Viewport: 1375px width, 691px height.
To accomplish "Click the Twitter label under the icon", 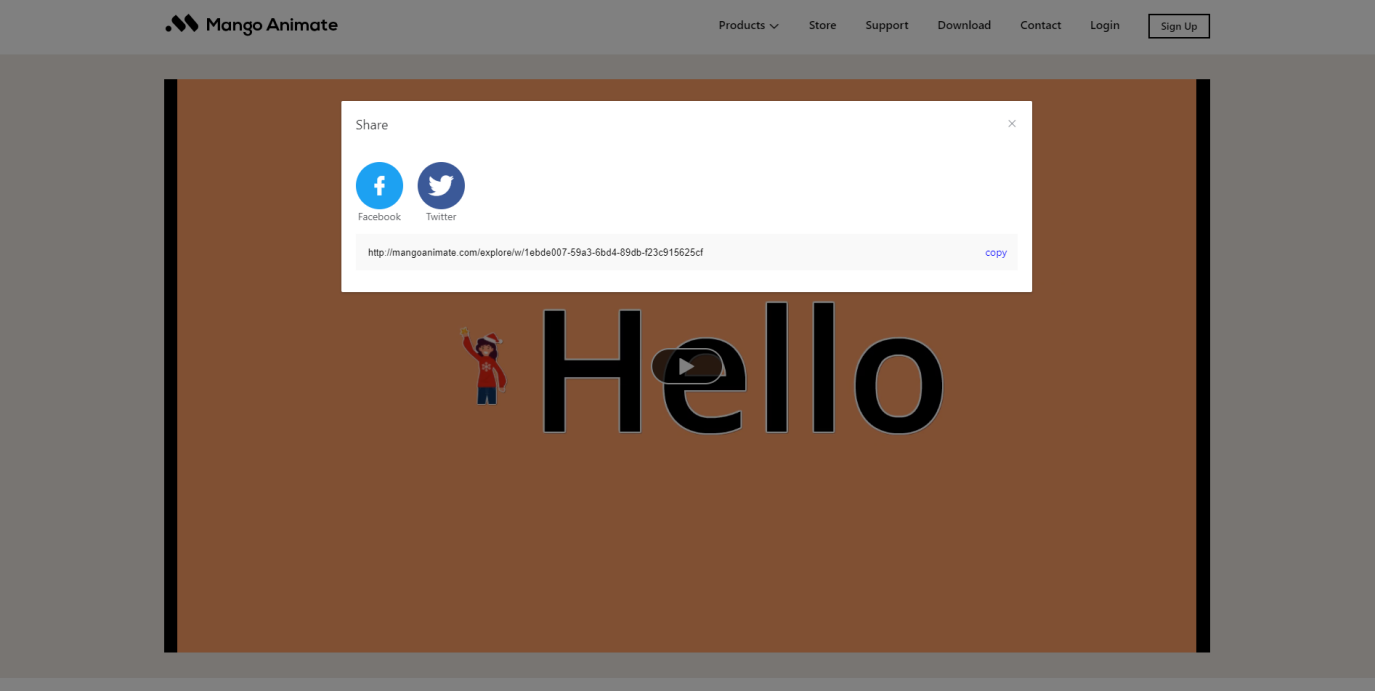I will (441, 217).
